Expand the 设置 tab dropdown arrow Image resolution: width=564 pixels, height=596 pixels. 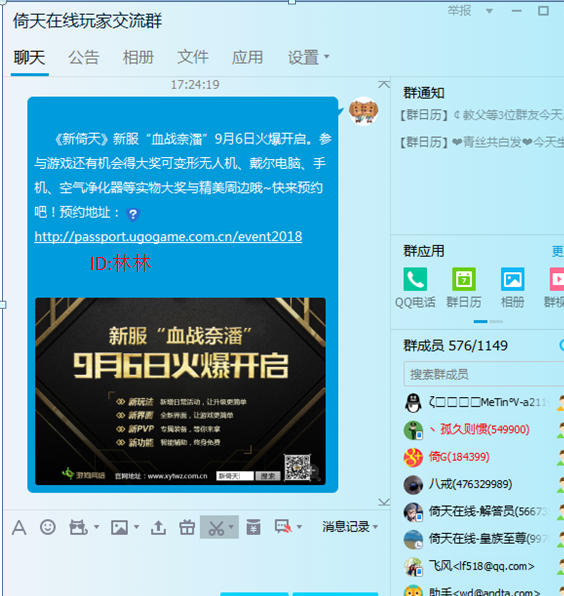326,57
